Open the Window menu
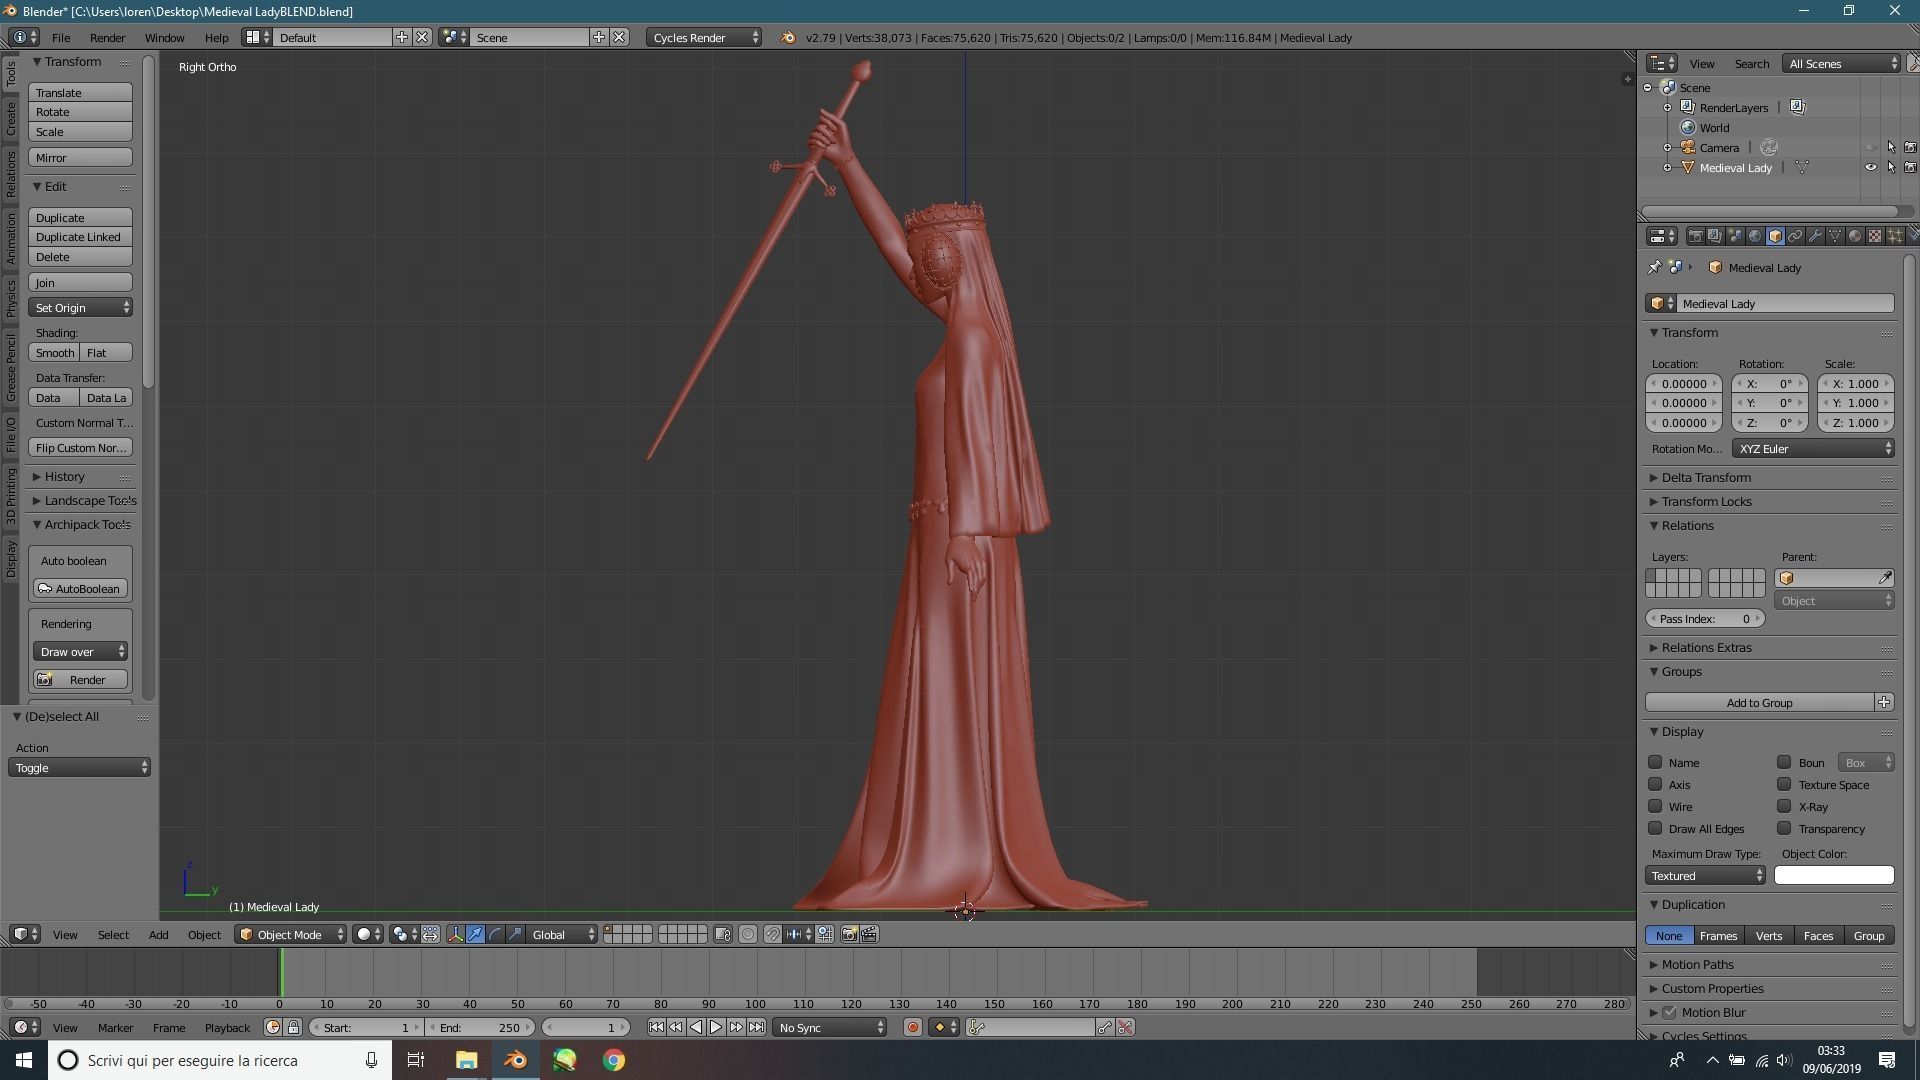This screenshot has width=1920, height=1080. pyautogui.click(x=164, y=37)
